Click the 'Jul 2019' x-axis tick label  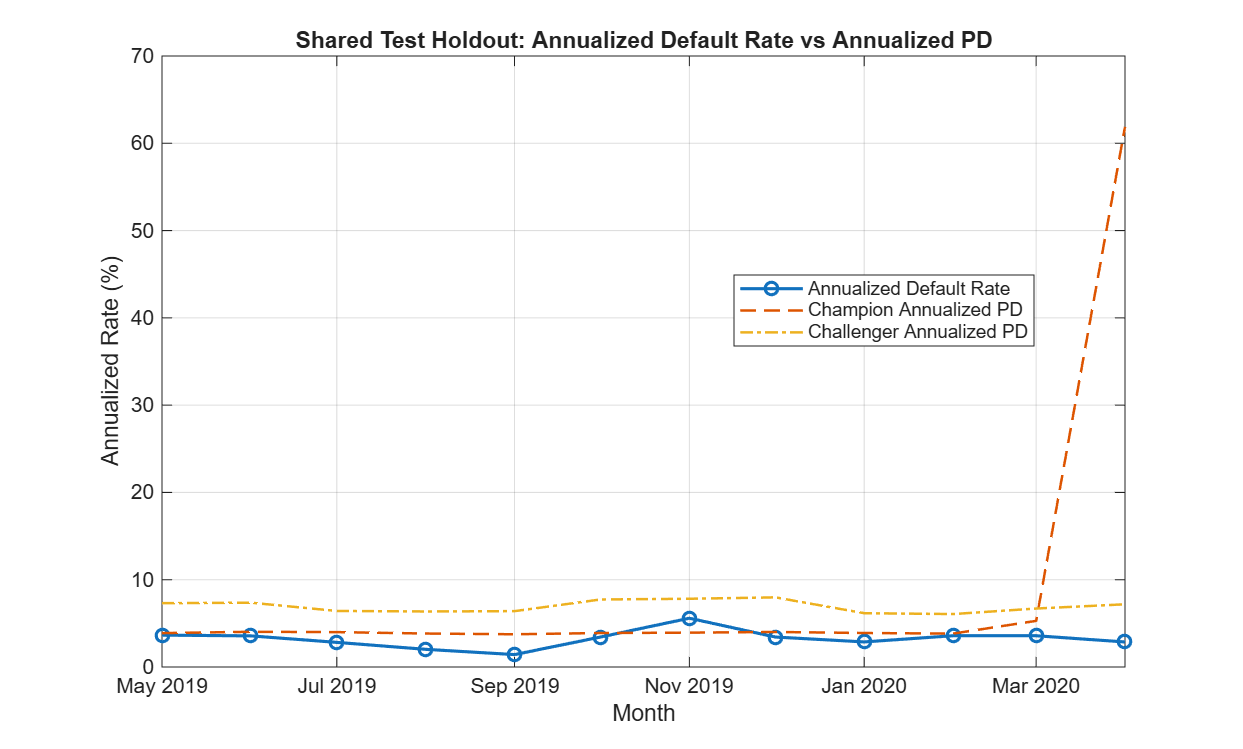337,687
